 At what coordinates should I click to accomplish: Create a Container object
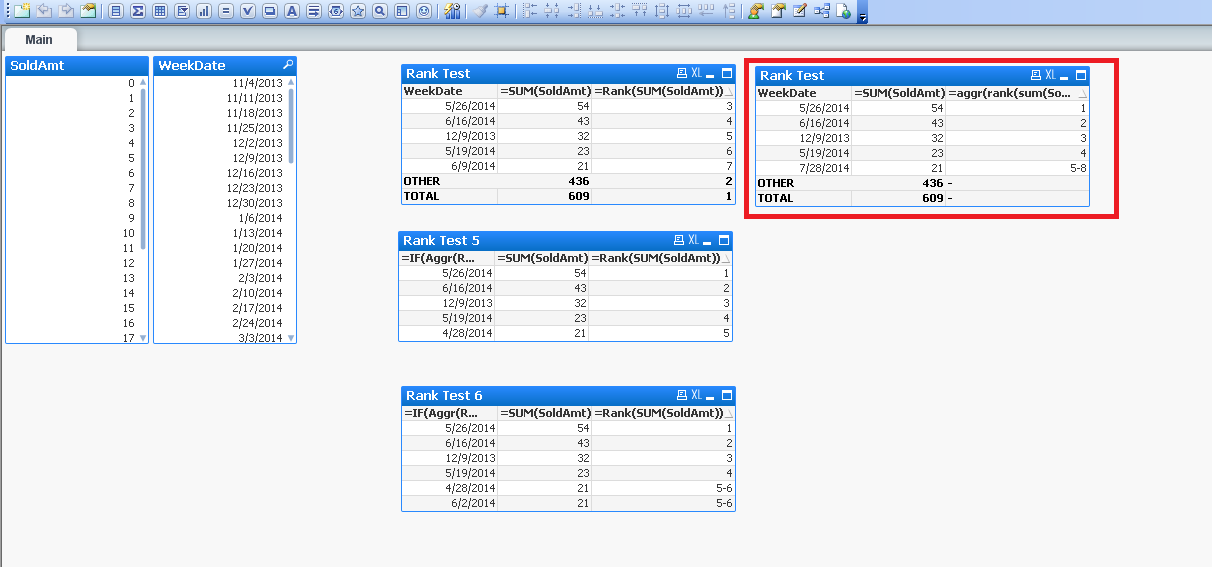coord(402,11)
